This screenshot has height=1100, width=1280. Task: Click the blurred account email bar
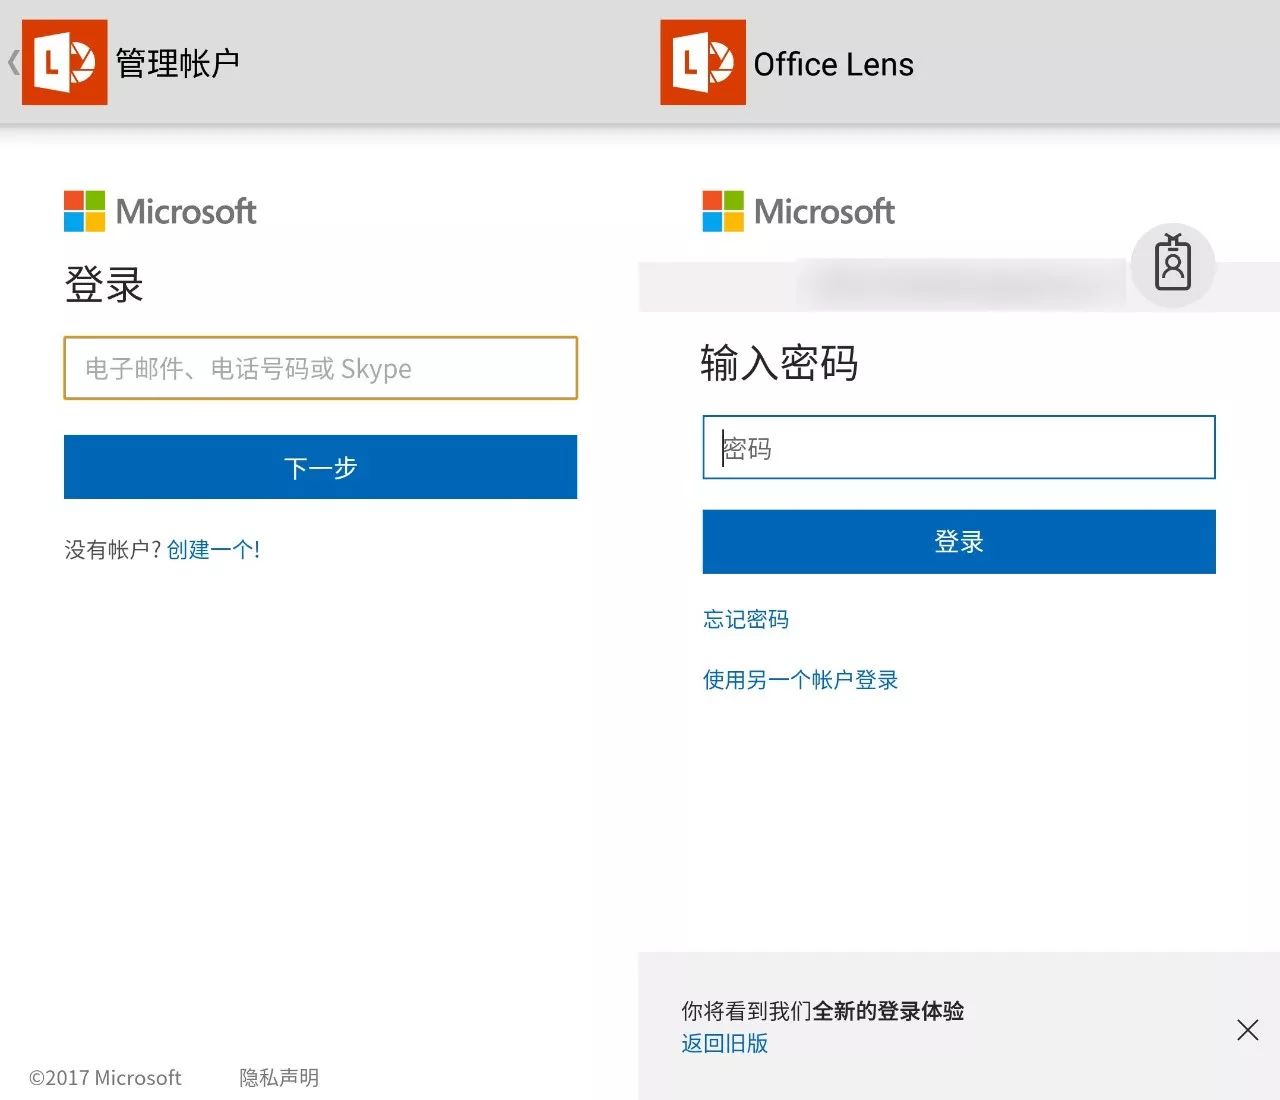pyautogui.click(x=962, y=285)
